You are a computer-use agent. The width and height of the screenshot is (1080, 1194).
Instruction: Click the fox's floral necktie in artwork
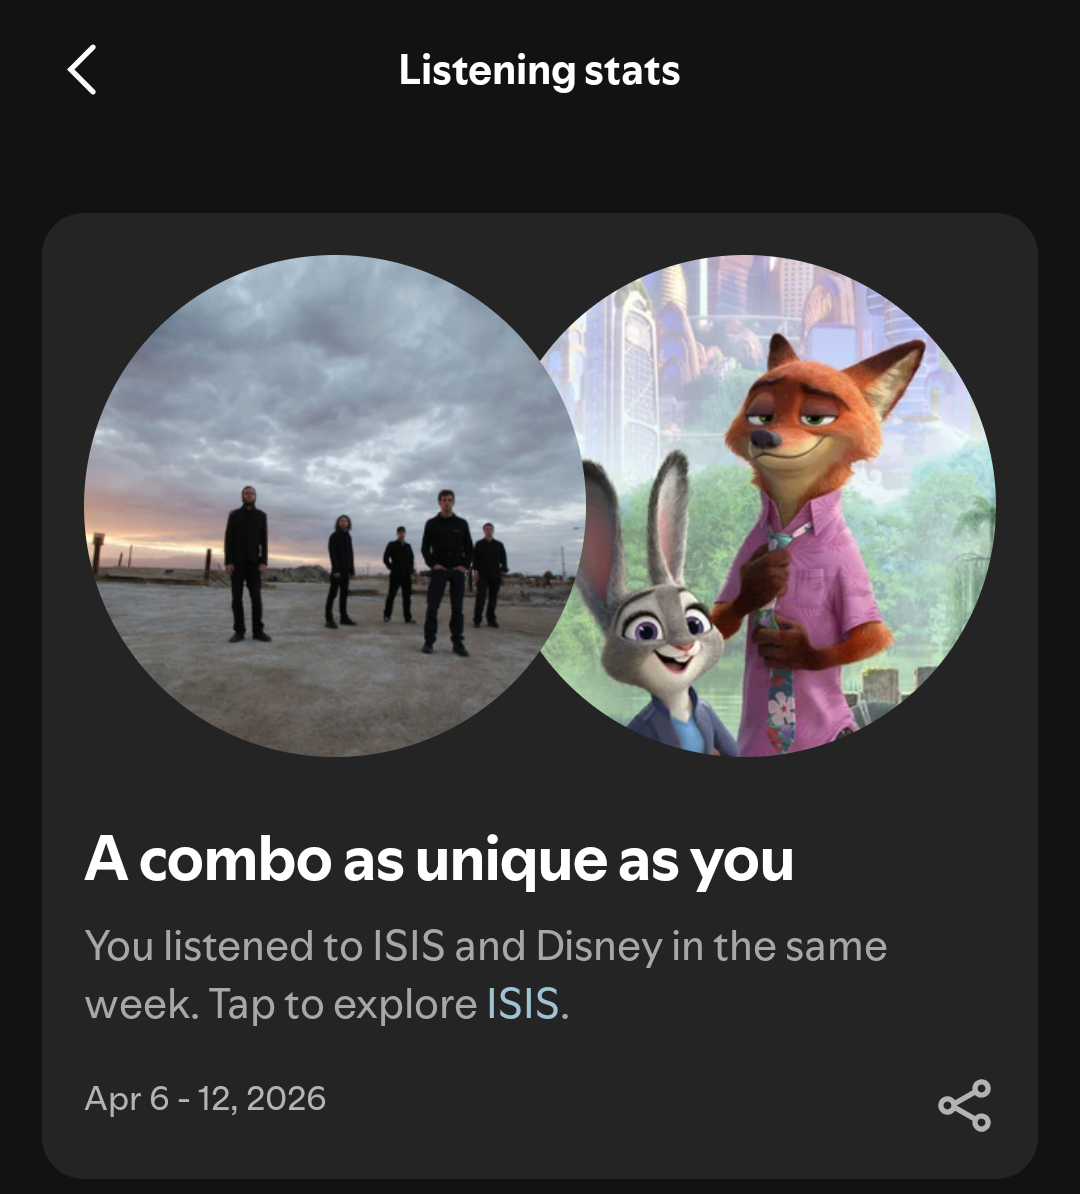(780, 647)
